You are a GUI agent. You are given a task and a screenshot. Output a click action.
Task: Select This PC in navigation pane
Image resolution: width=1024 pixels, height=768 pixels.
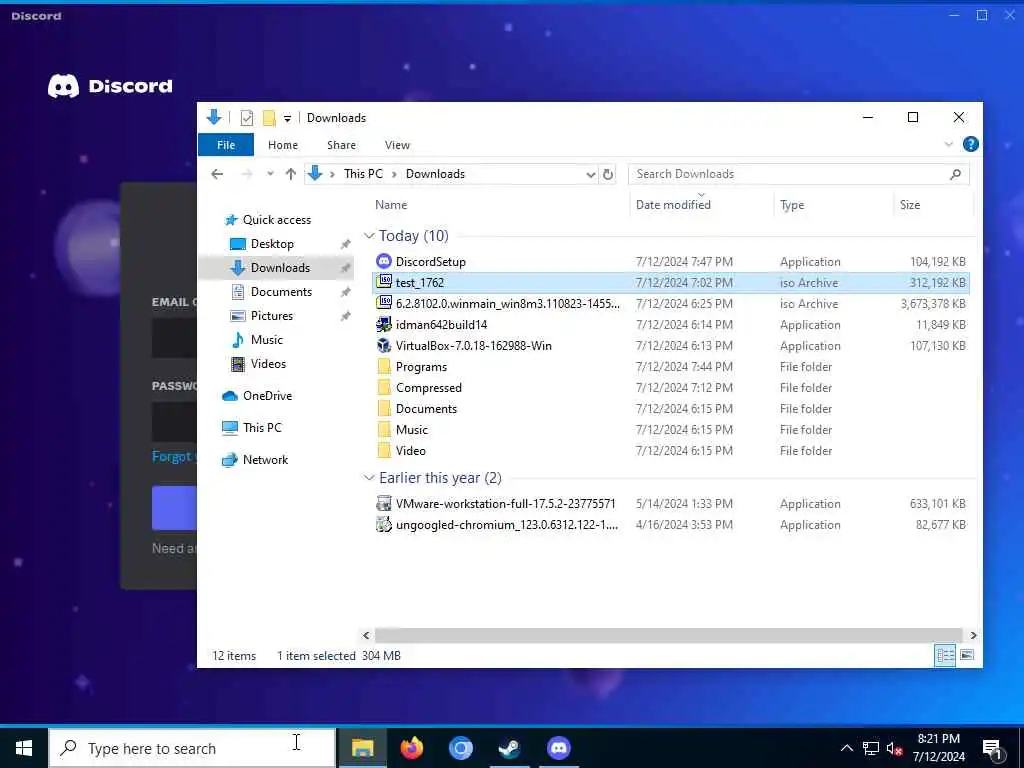coord(262,428)
